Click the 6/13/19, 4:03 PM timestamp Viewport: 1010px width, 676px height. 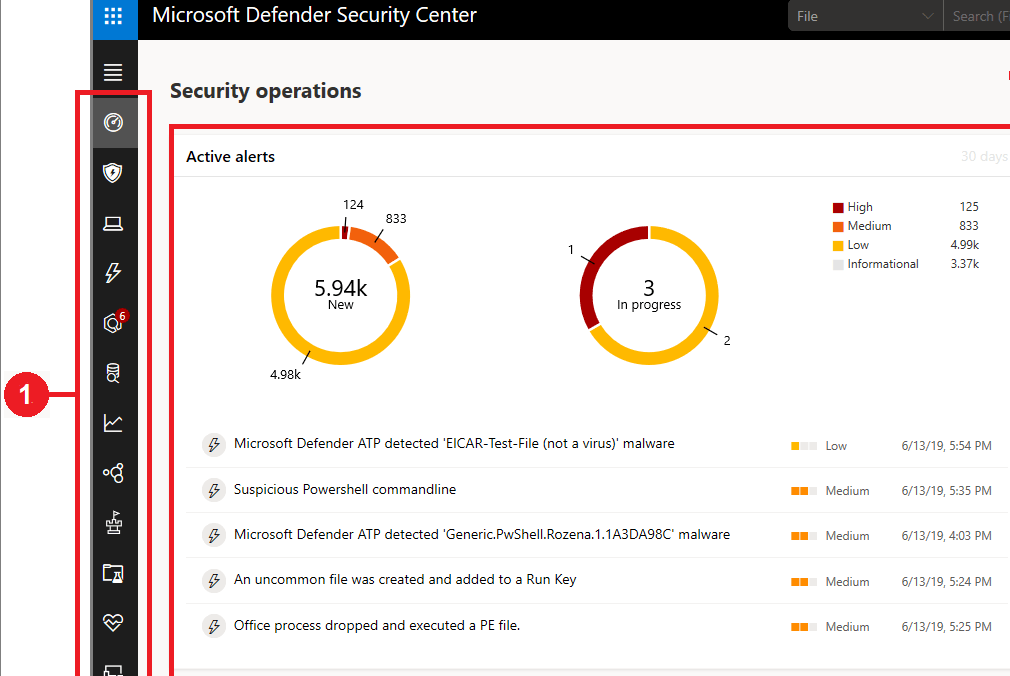pos(946,536)
